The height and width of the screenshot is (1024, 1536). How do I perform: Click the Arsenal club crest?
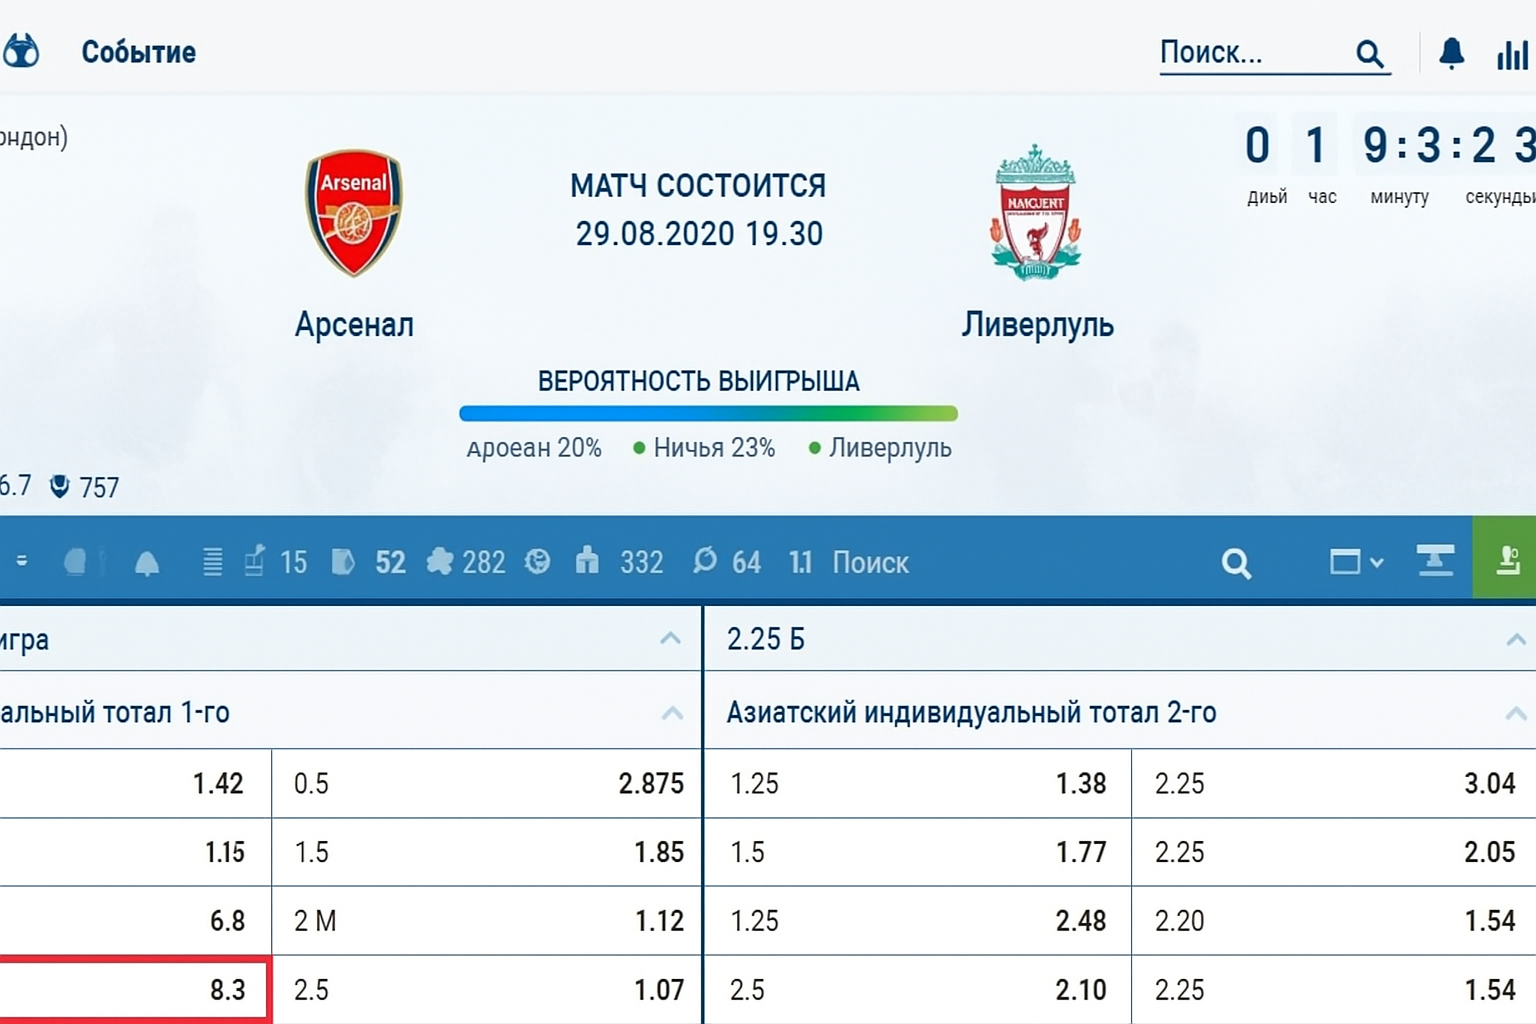(x=354, y=212)
